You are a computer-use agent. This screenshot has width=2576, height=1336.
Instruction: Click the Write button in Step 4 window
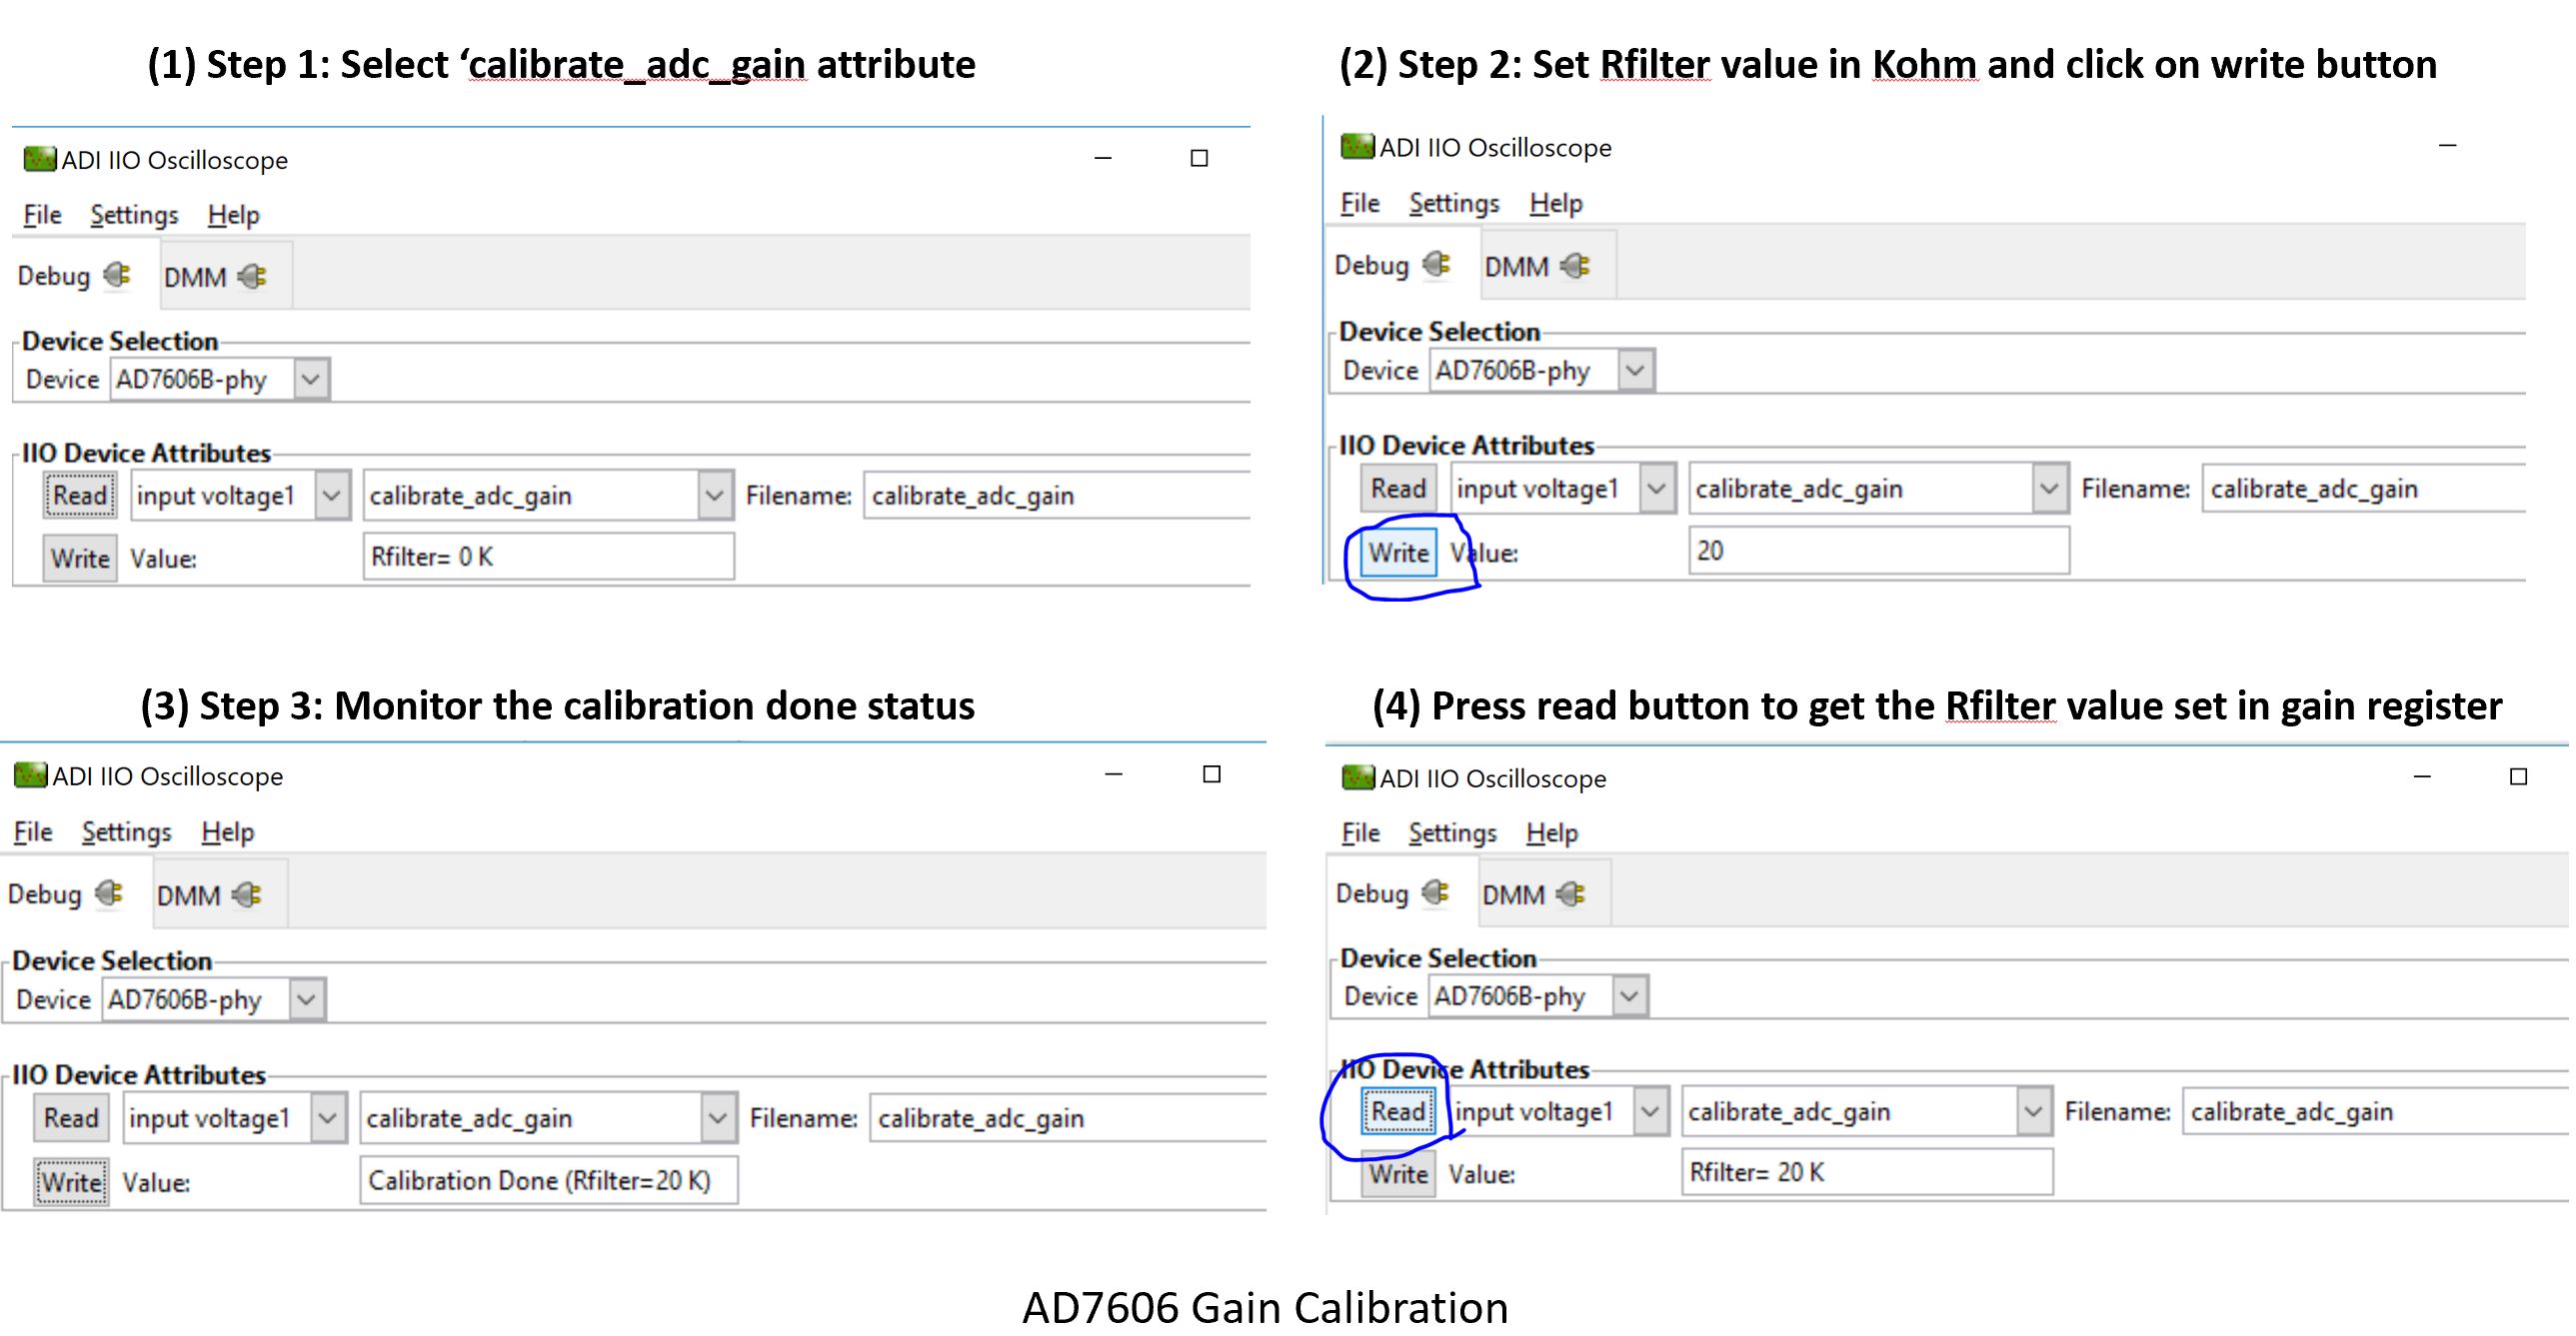[1398, 1173]
